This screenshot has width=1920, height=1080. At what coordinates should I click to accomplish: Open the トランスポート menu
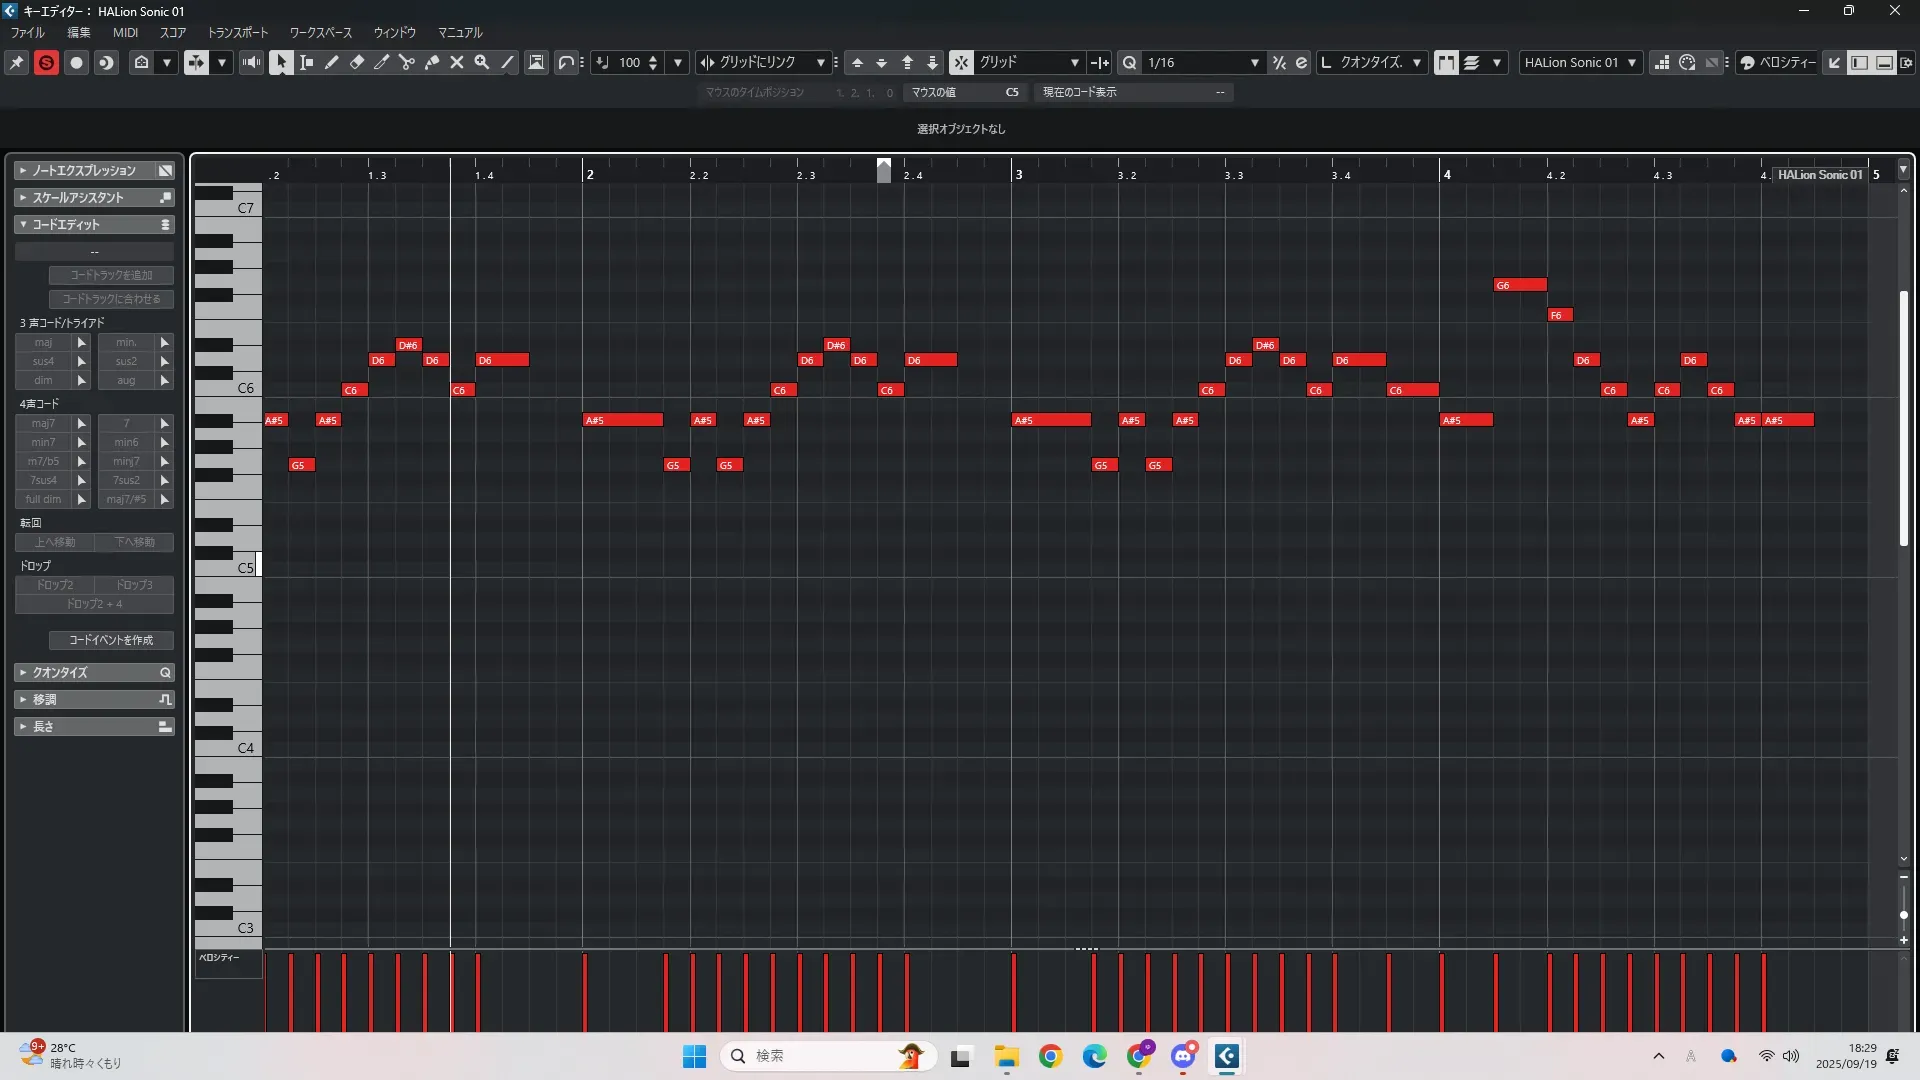(237, 32)
